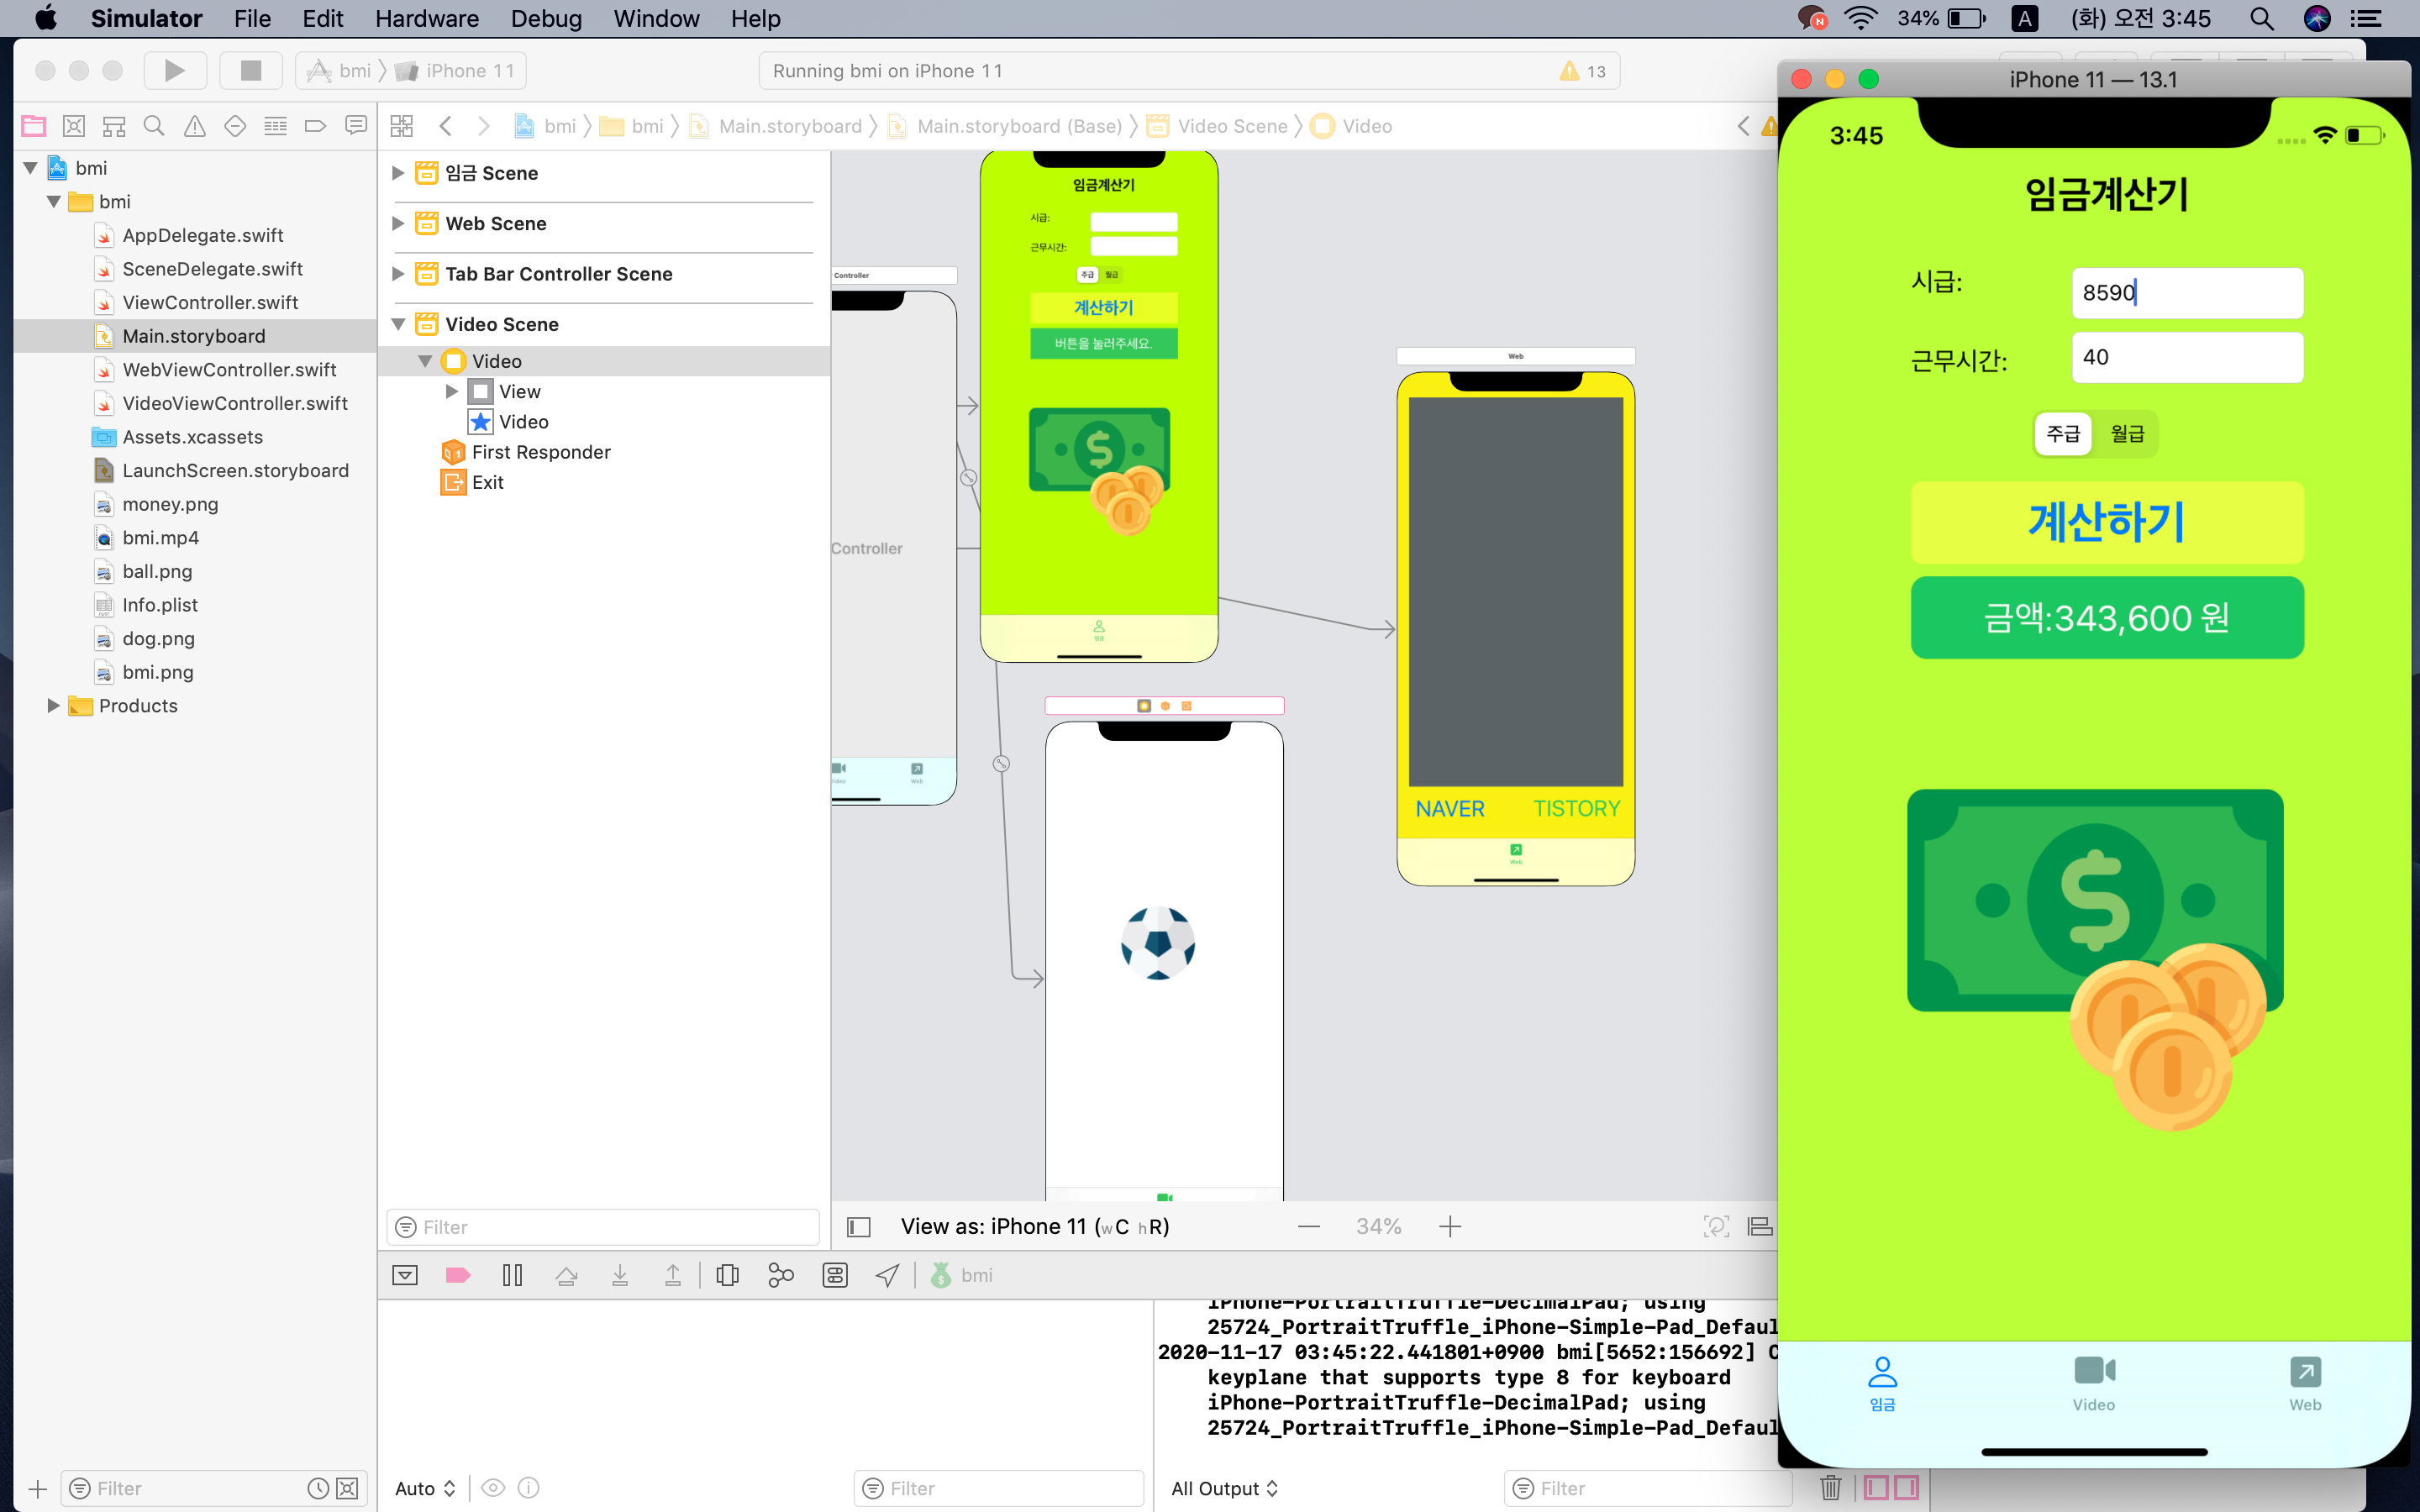Open the Environment Overrides icon
The image size is (2420, 1512).
click(x=835, y=1275)
